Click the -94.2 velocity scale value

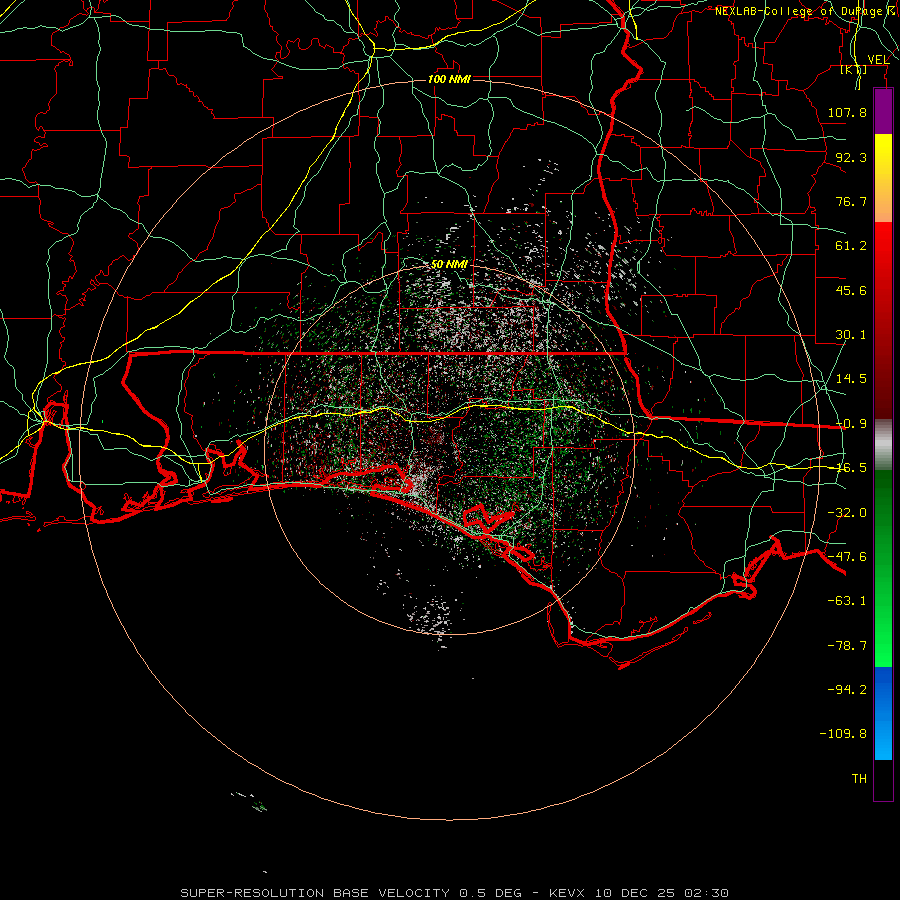click(847, 690)
